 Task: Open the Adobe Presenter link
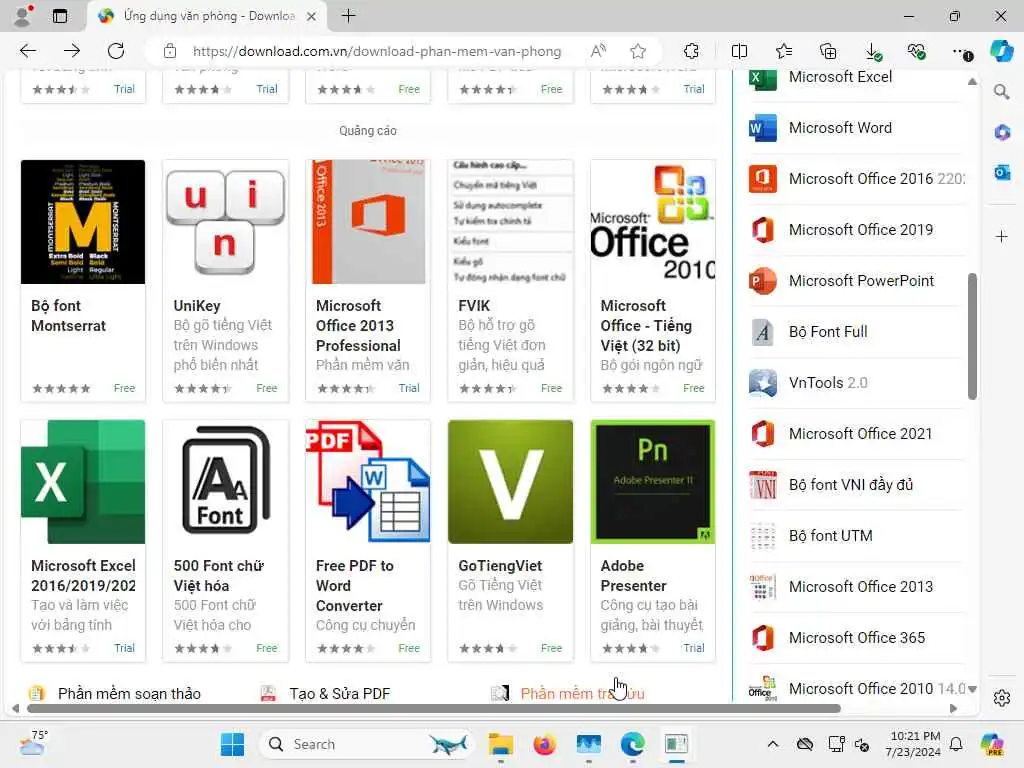(633, 575)
